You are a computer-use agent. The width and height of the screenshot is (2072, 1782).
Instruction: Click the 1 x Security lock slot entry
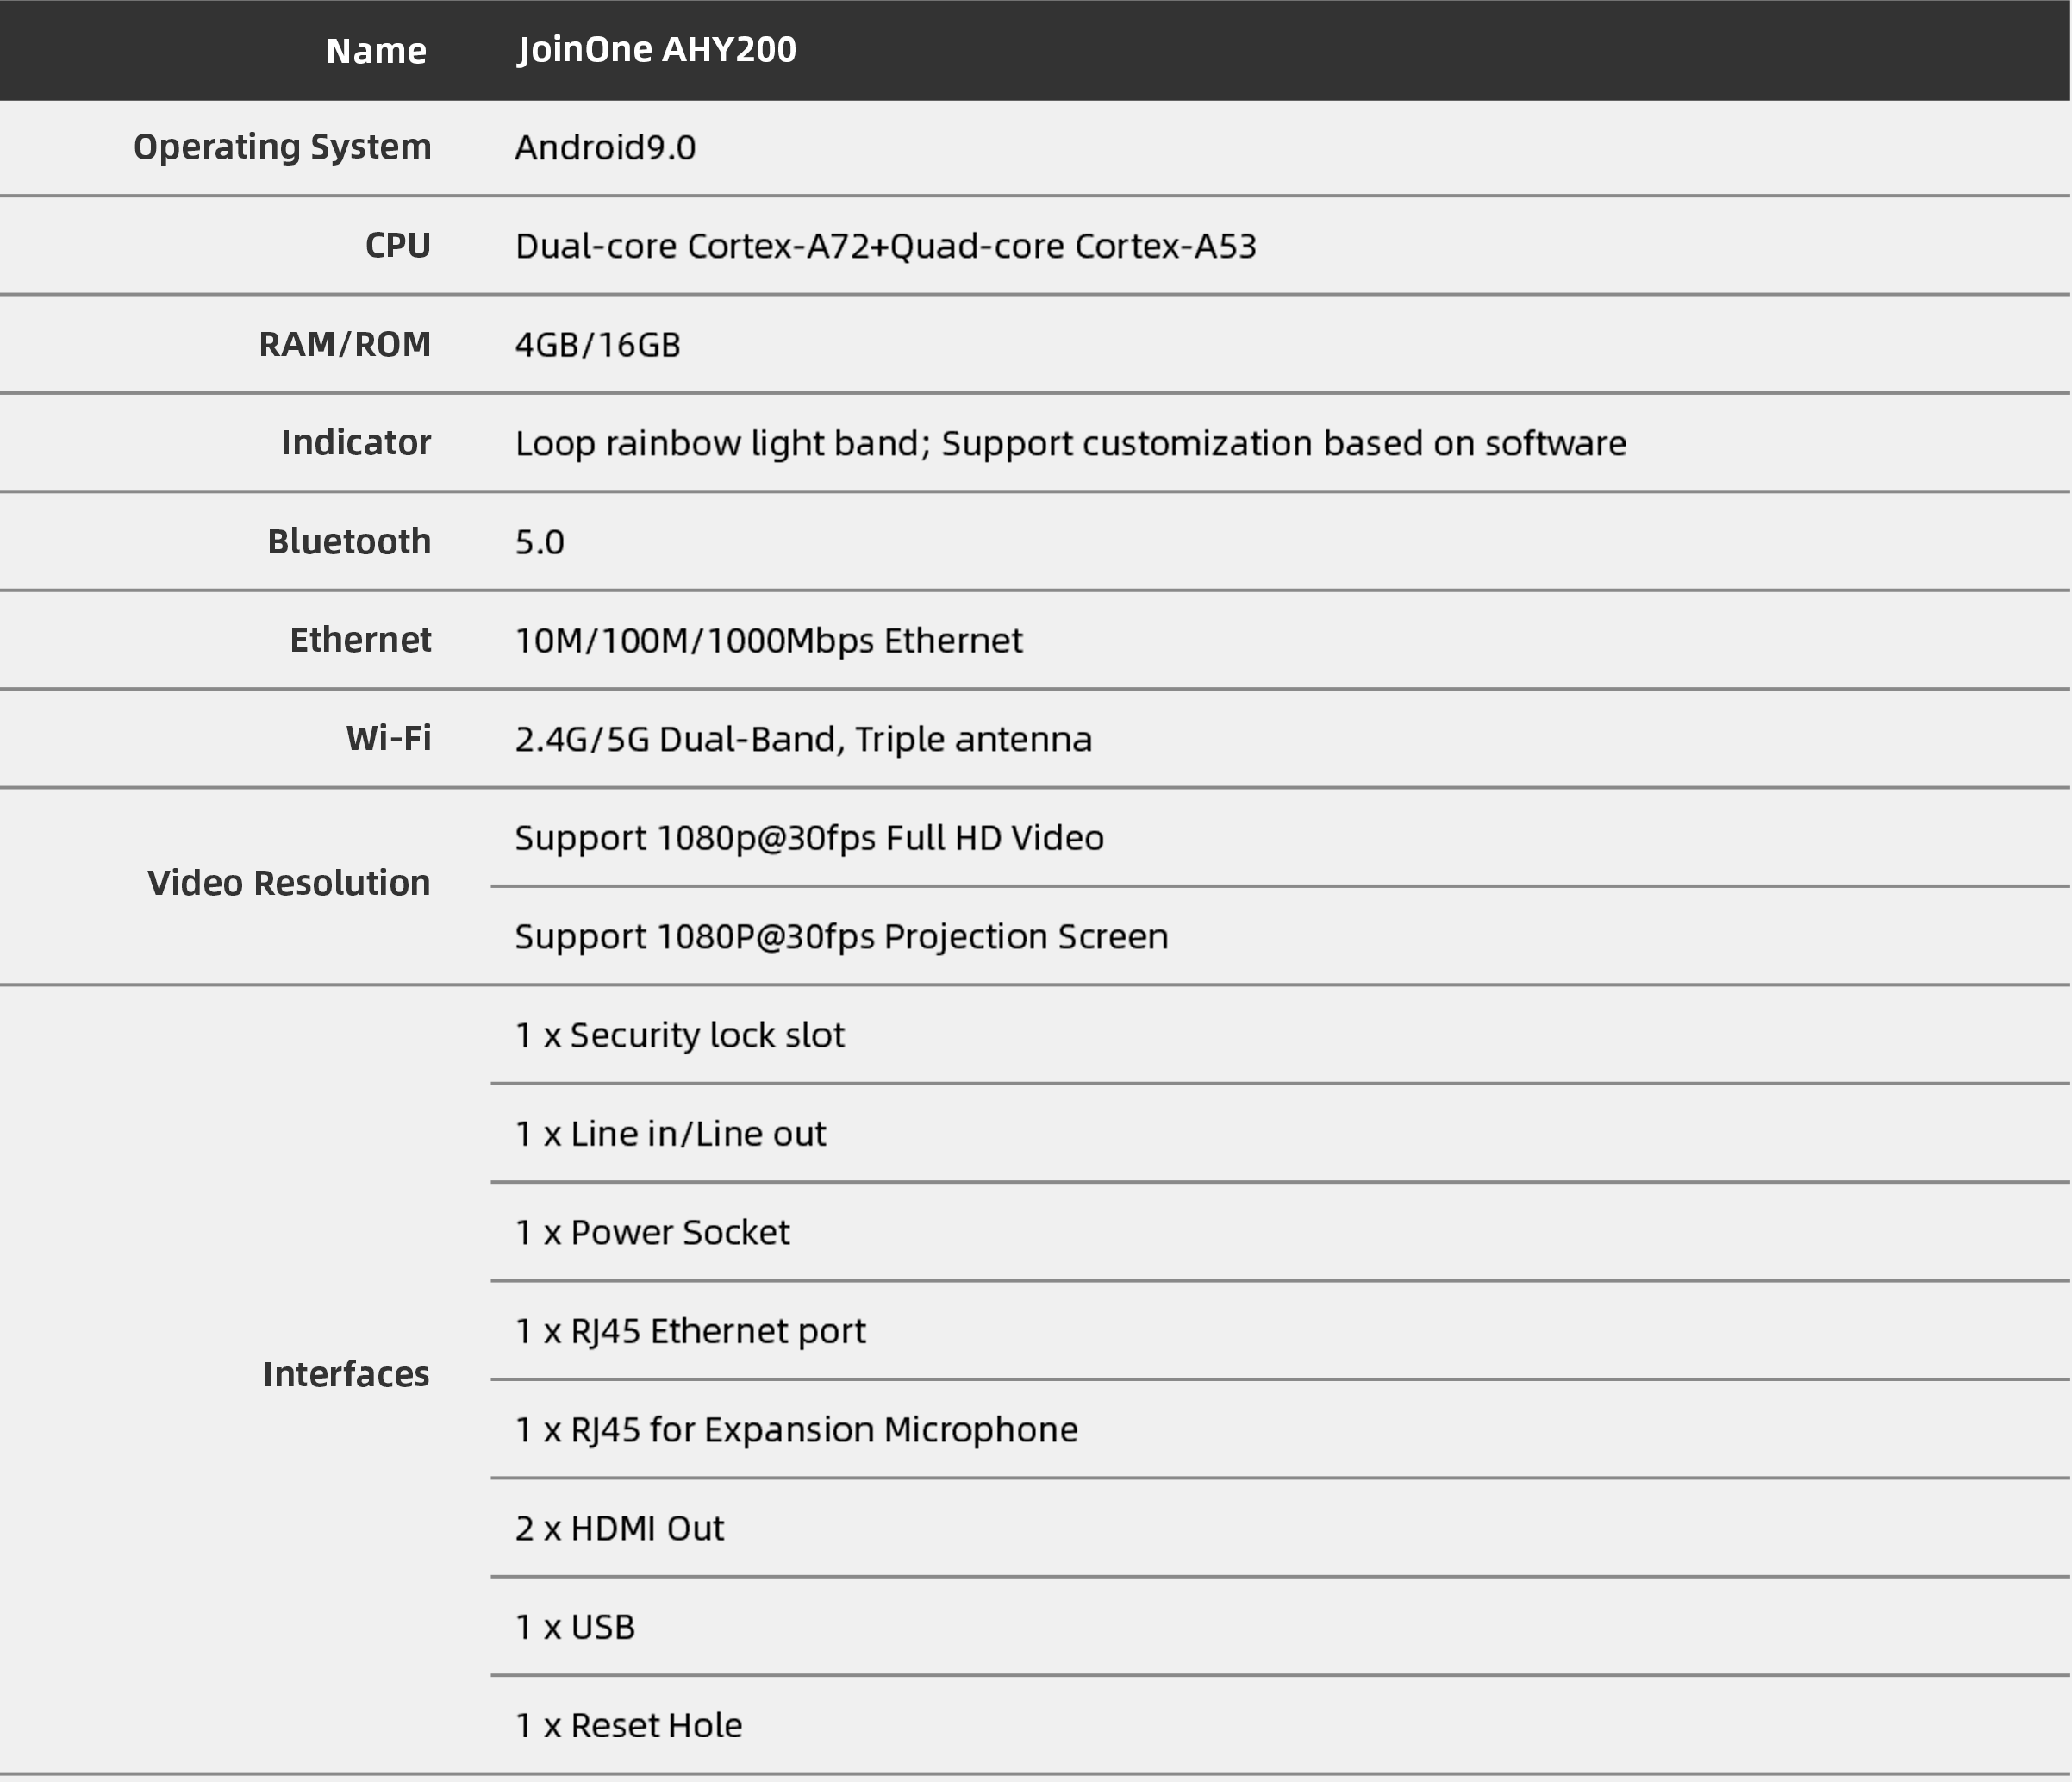[679, 1035]
